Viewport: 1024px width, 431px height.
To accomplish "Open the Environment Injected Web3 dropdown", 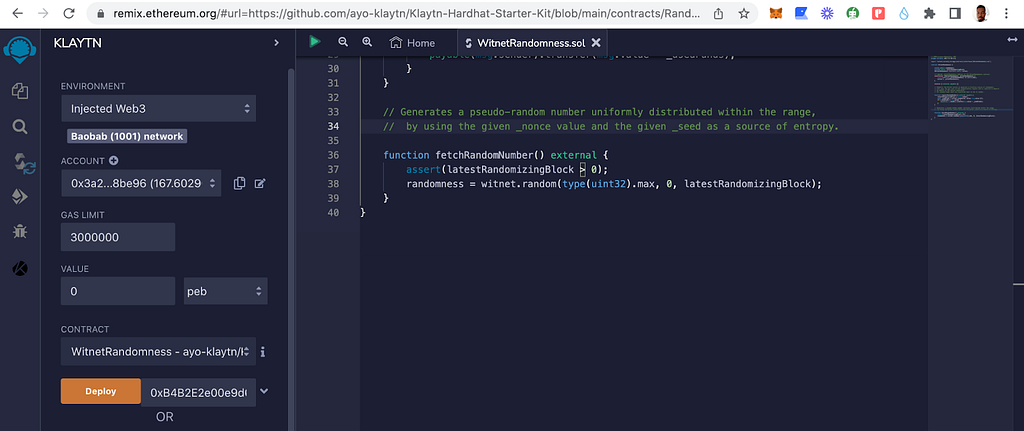I will [158, 108].
